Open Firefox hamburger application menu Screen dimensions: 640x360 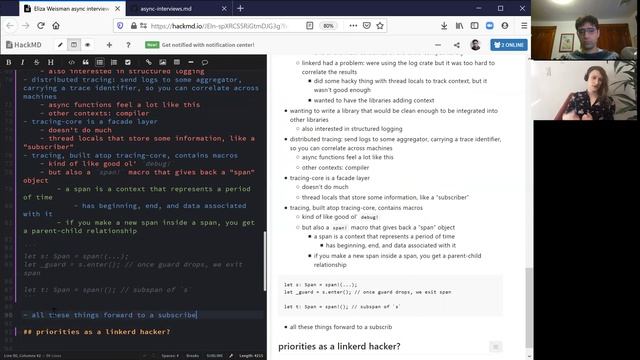[524, 26]
